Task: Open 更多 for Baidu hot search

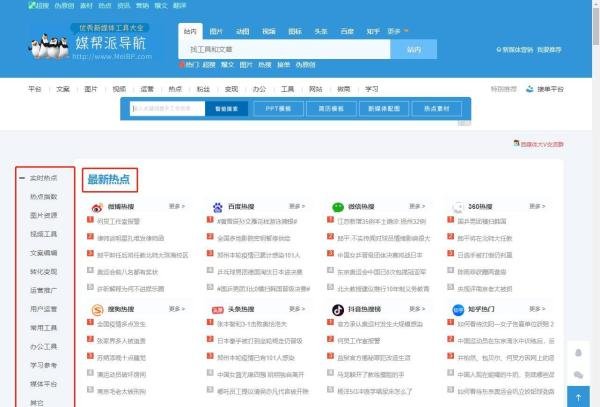Action: pos(297,206)
